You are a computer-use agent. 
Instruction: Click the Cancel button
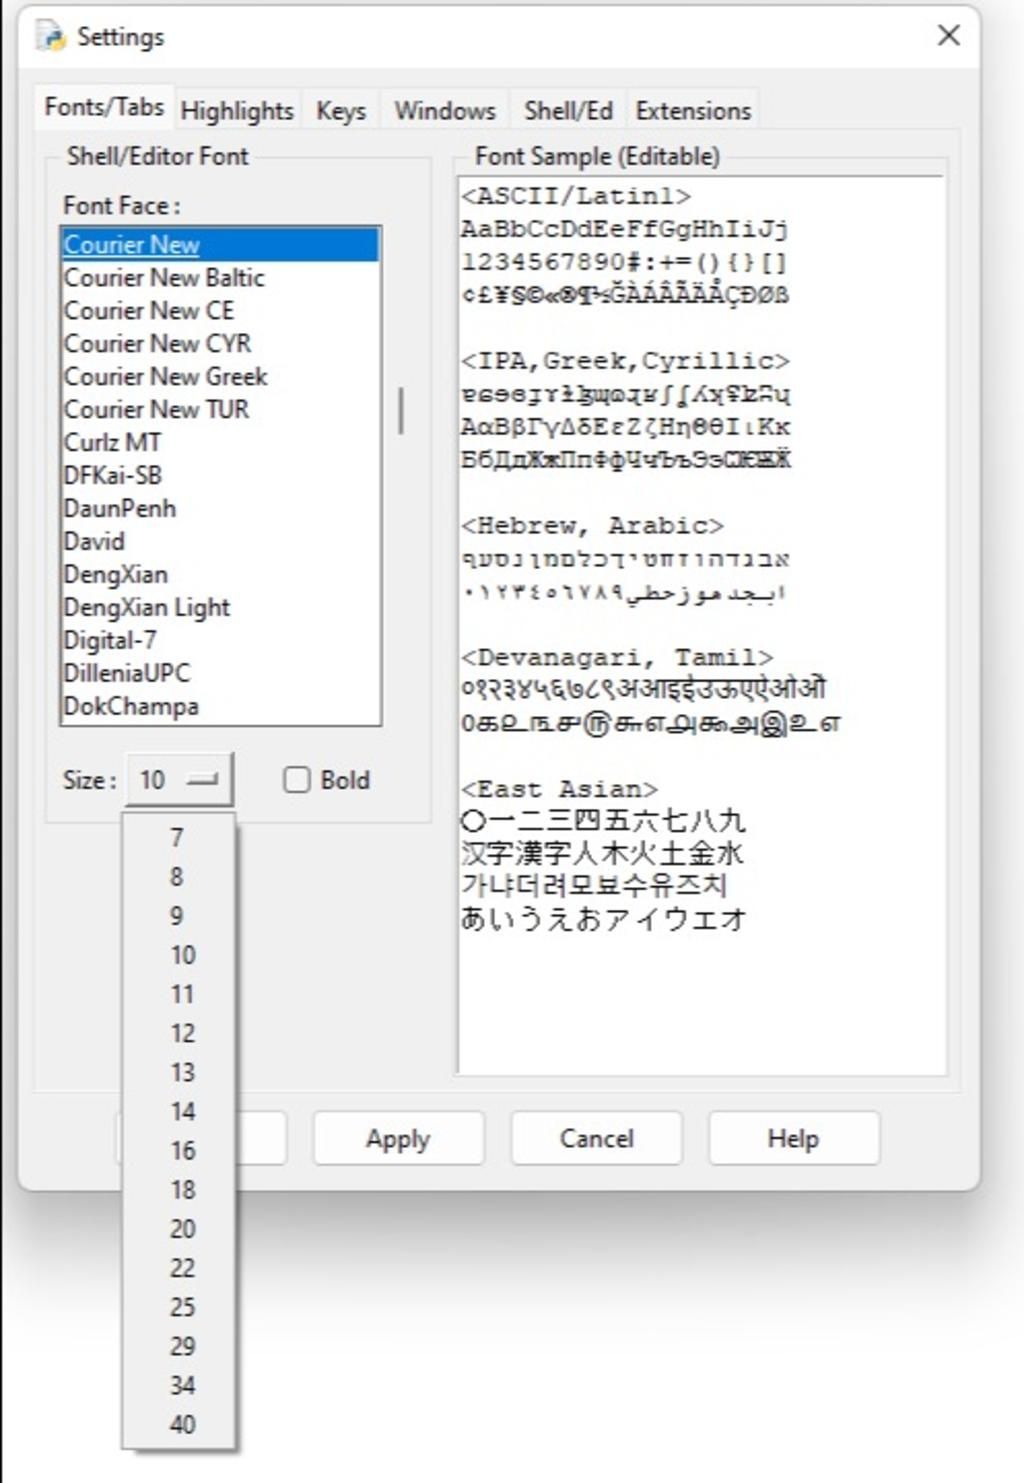(596, 1138)
